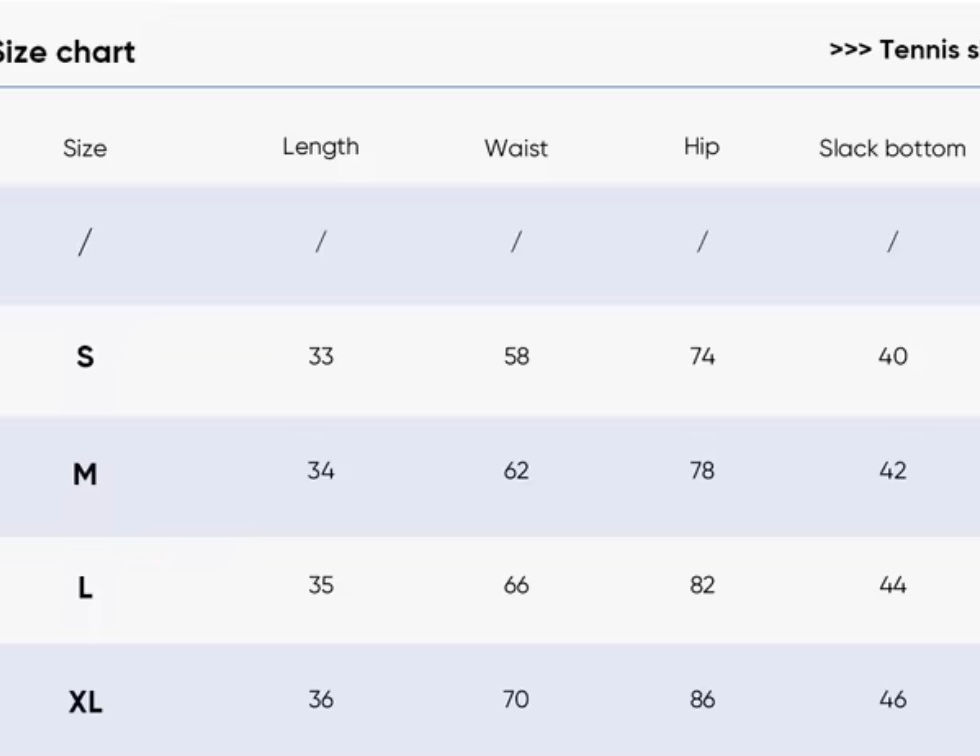Select the XL size row label
Viewport: 980px width, 756px height.
point(85,702)
